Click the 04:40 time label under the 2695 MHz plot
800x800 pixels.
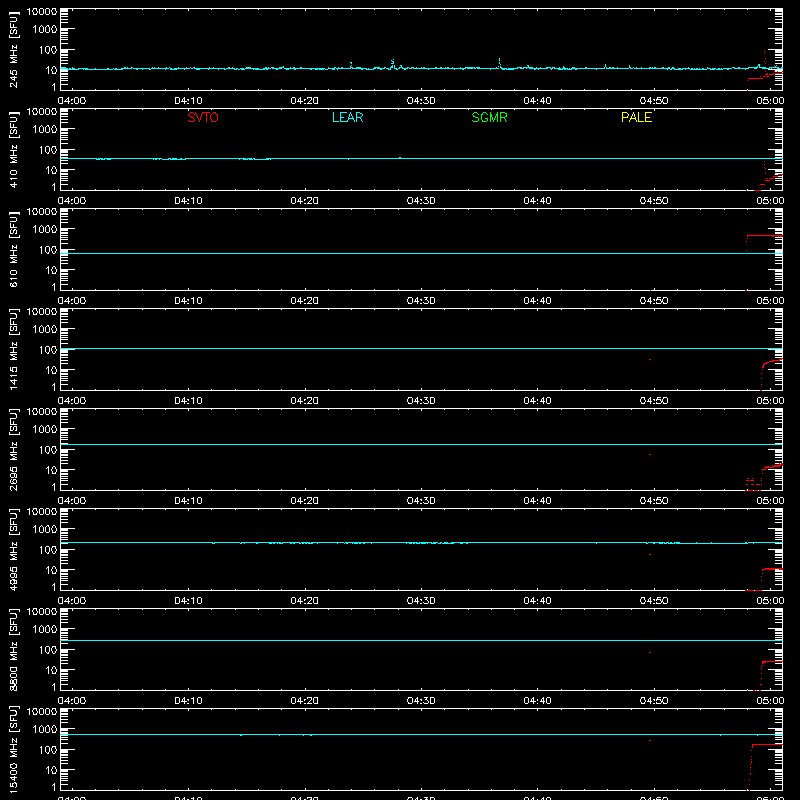coord(537,501)
